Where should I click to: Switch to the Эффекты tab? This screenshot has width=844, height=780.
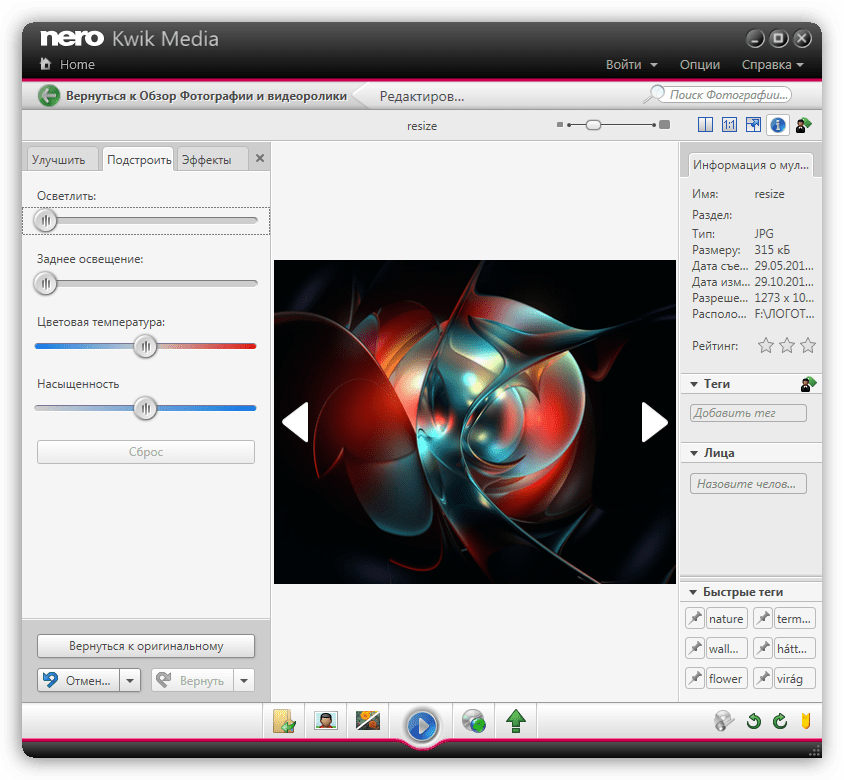click(206, 160)
